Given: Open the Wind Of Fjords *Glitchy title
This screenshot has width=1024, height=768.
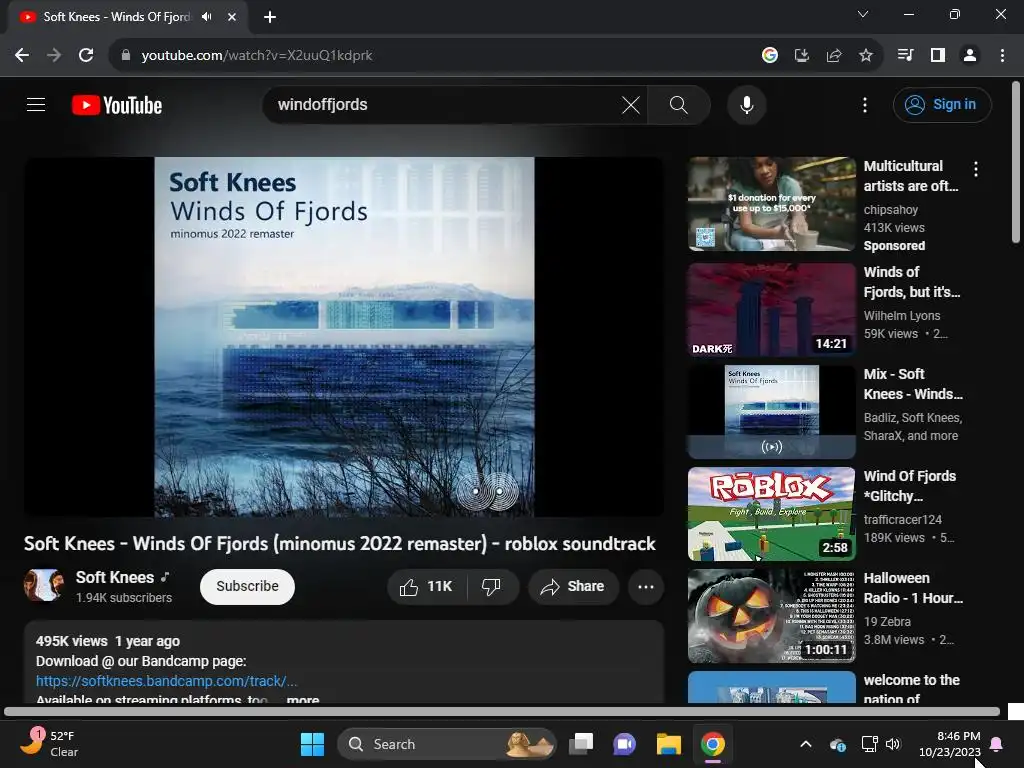Looking at the screenshot, I should tap(910, 487).
